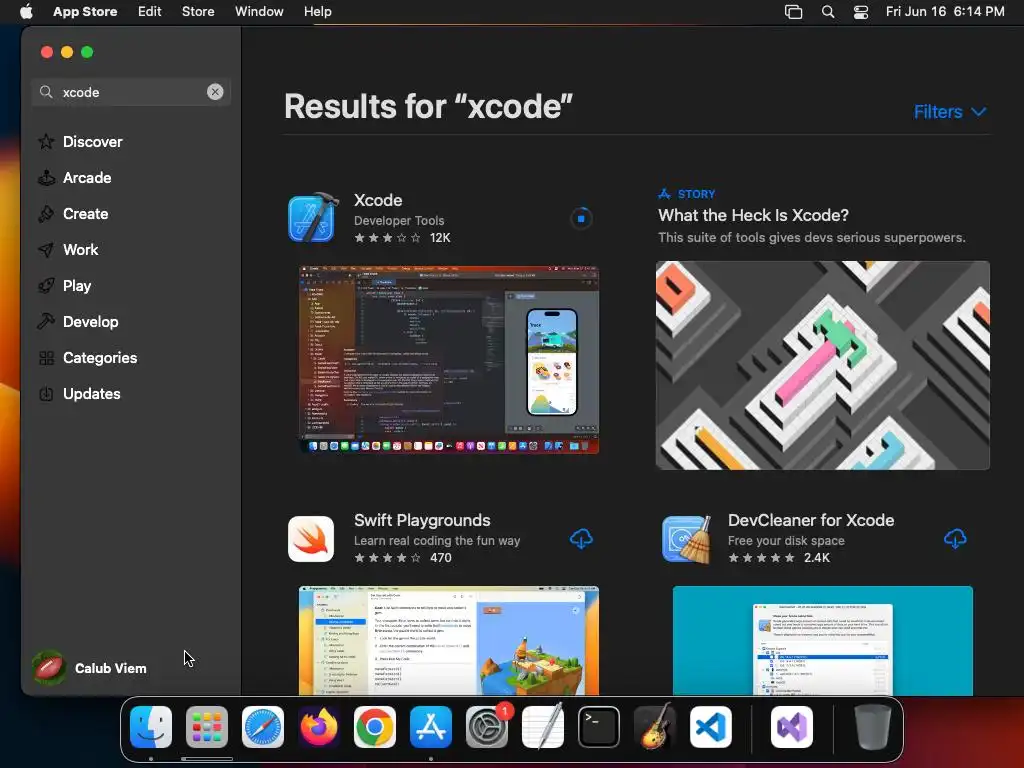This screenshot has width=1024, height=768.
Task: Open the Swift Playgrounds title link
Action: point(422,520)
